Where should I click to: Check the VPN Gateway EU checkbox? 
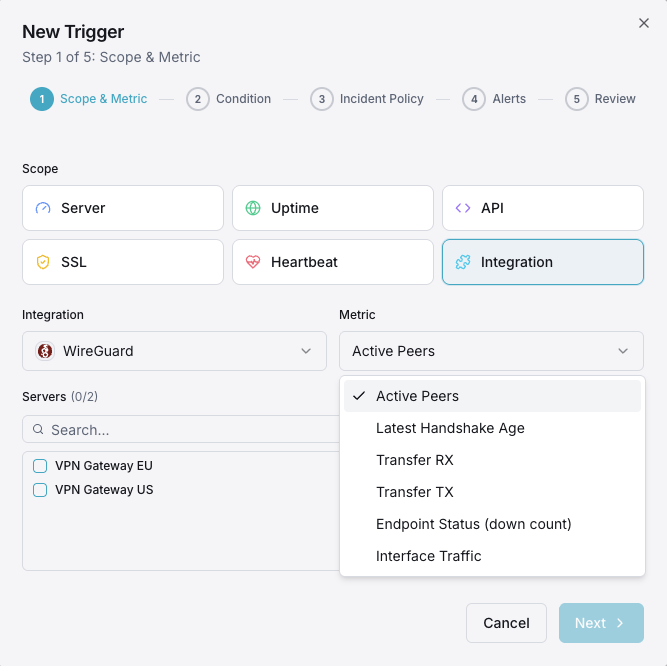pyautogui.click(x=40, y=466)
